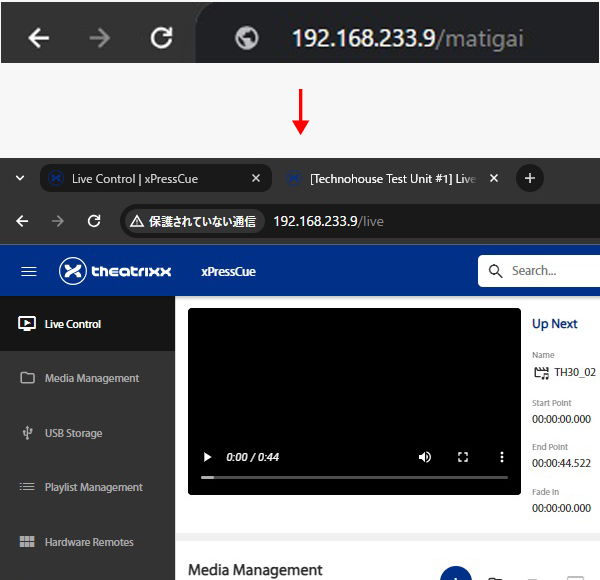Click the End Point value 00:00:44.522
The width and height of the screenshot is (600, 580).
tap(561, 463)
